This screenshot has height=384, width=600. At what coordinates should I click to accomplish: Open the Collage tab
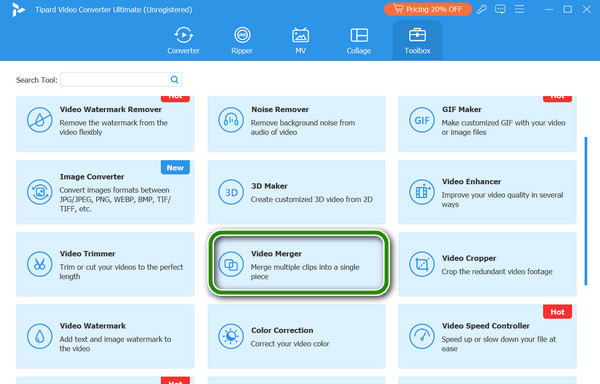(359, 41)
